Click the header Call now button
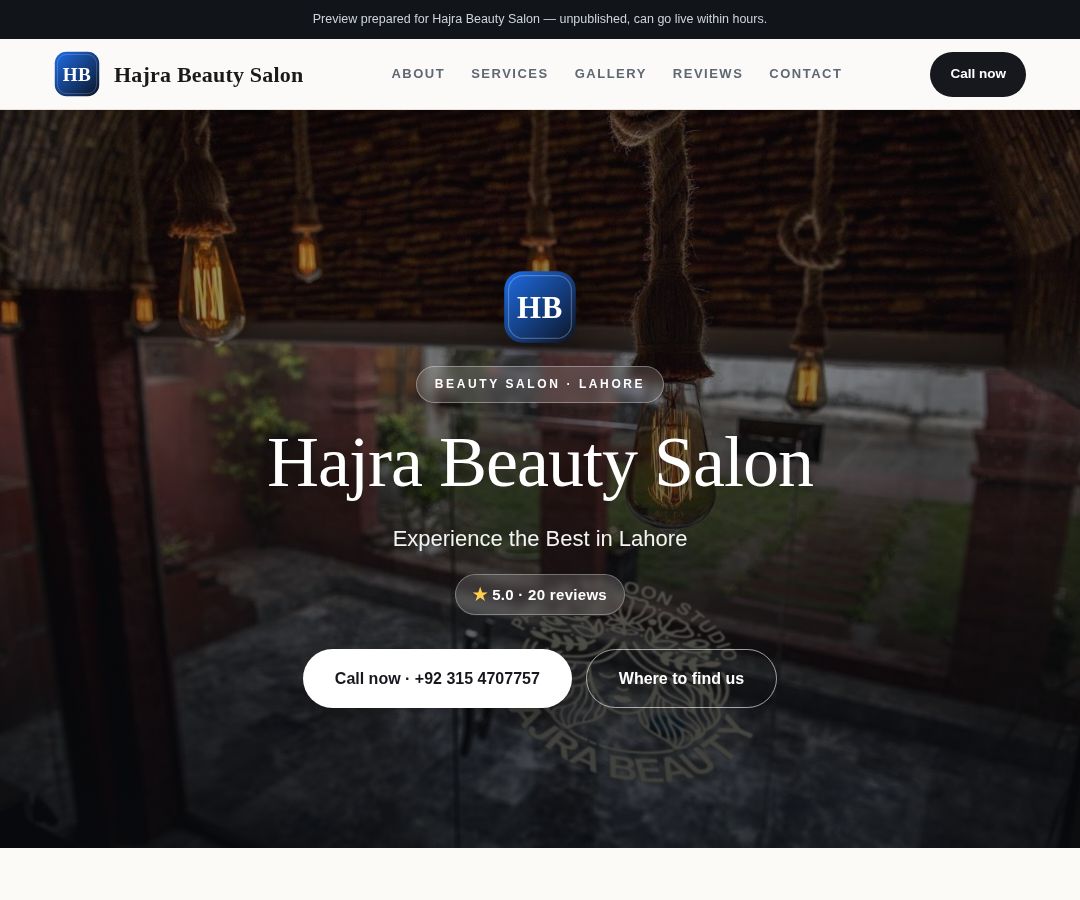This screenshot has height=900, width=1080. coord(977,74)
